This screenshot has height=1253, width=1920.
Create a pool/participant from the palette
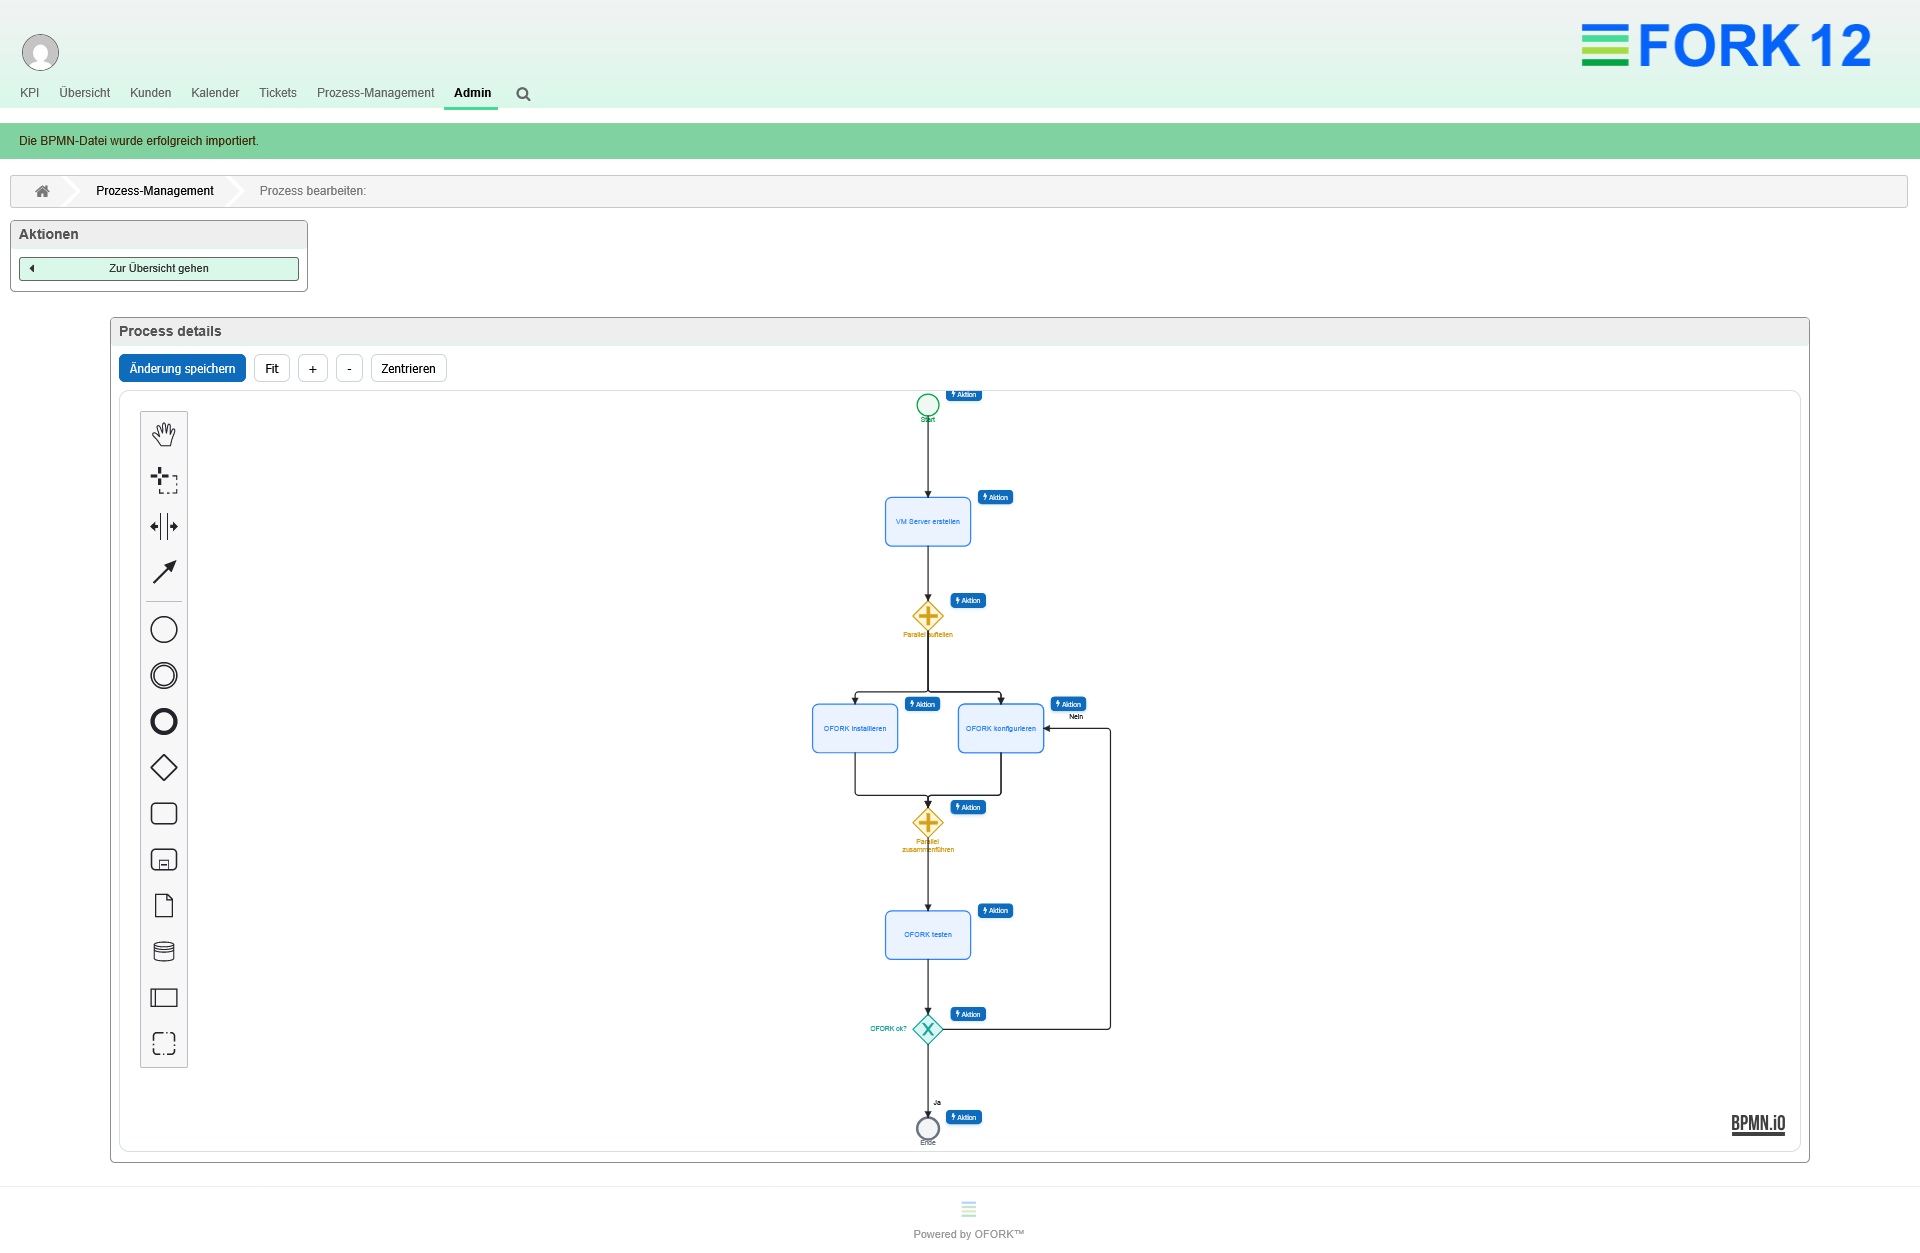point(163,997)
